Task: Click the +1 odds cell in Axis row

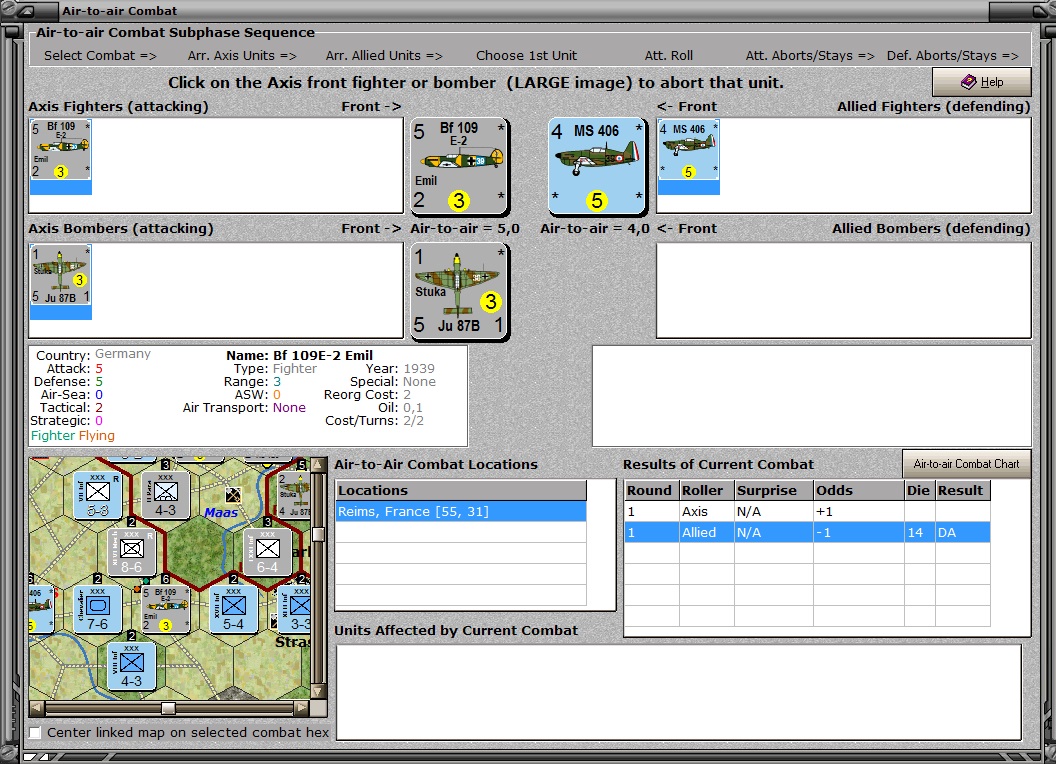Action: [858, 511]
